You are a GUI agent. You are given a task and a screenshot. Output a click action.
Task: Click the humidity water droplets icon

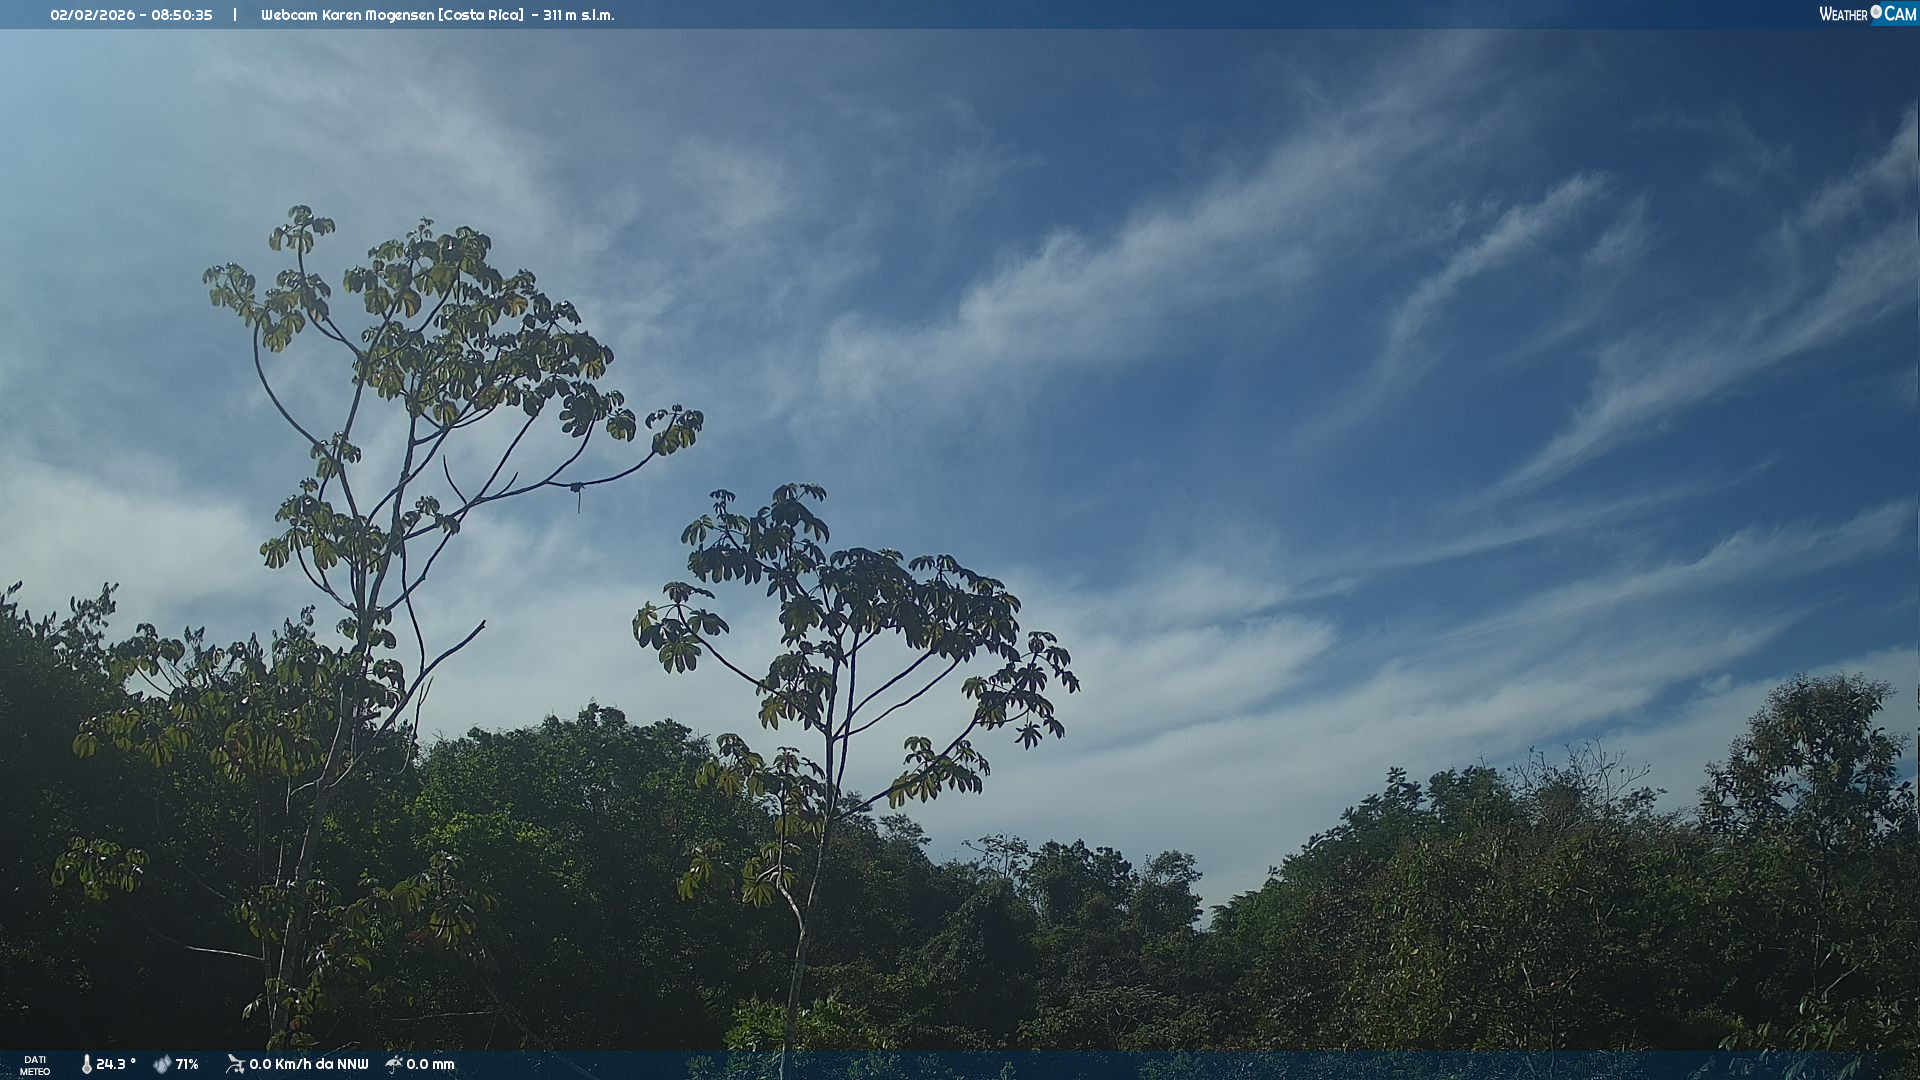(162, 1064)
